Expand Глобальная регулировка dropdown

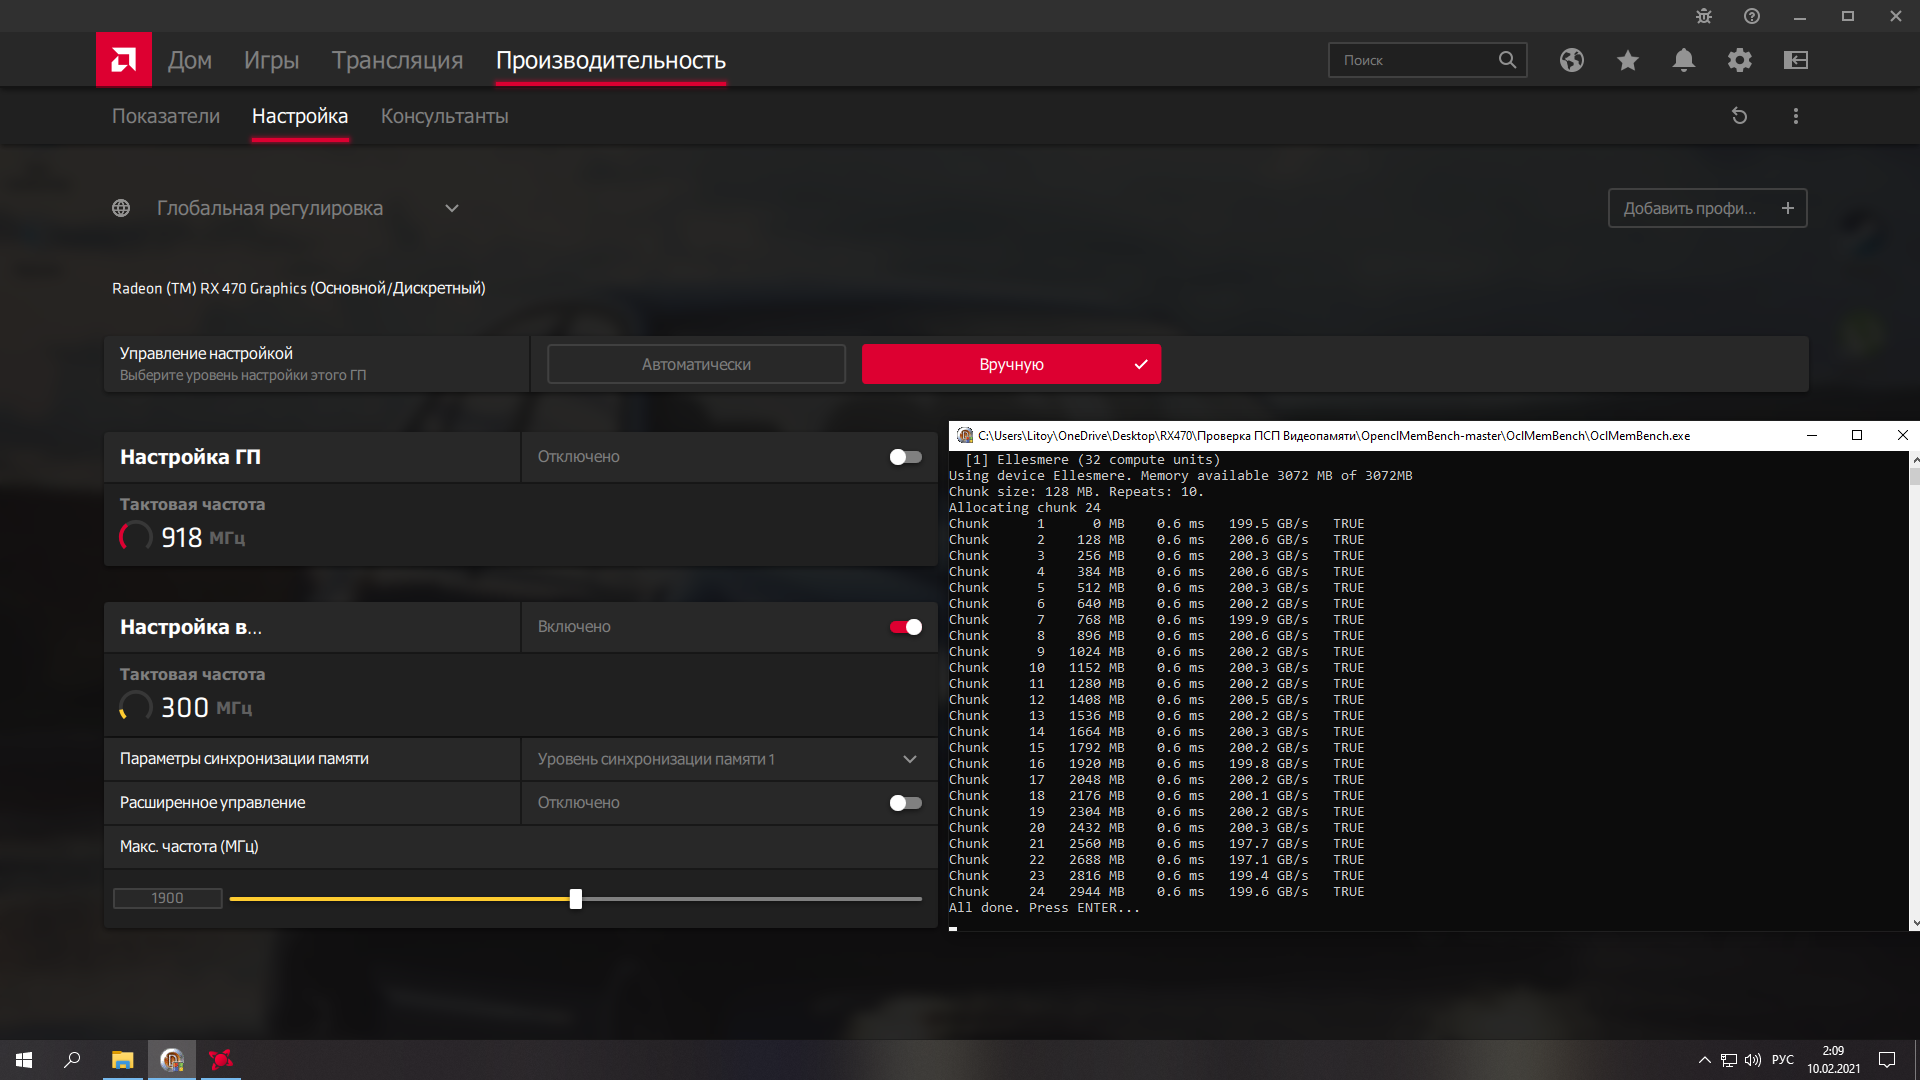tap(451, 208)
